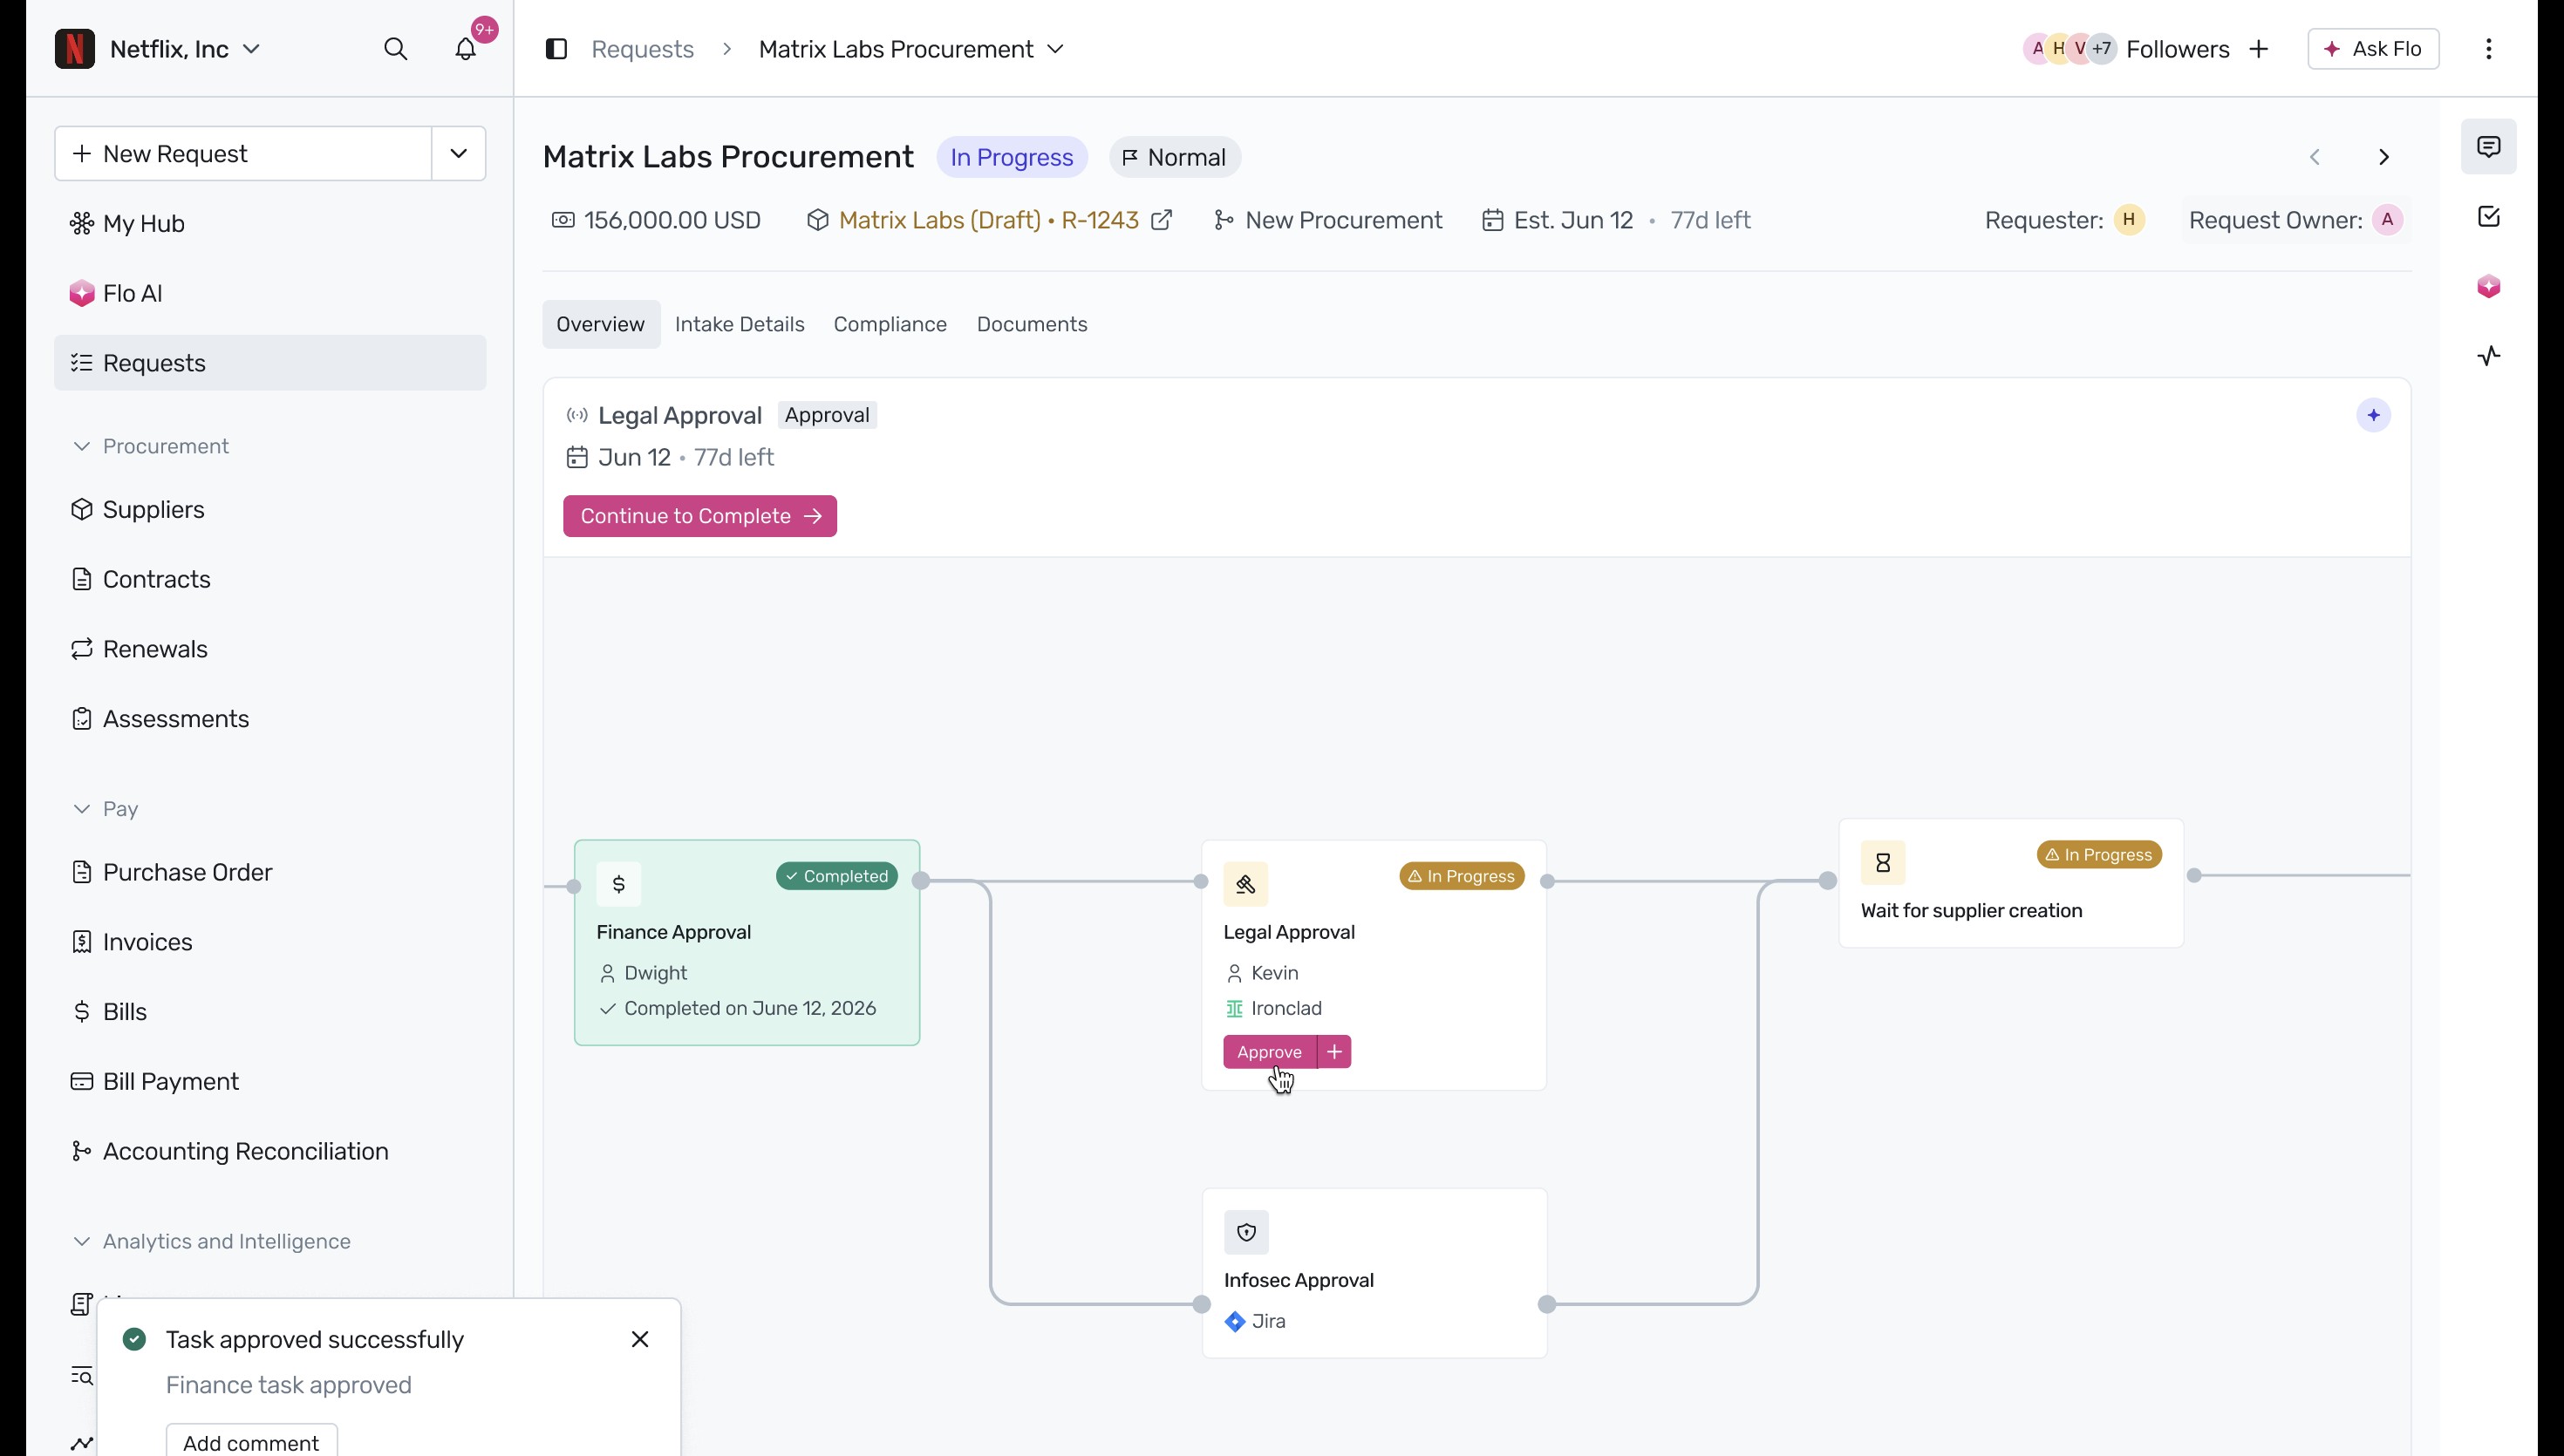Switch to the Overview tab

(601, 324)
